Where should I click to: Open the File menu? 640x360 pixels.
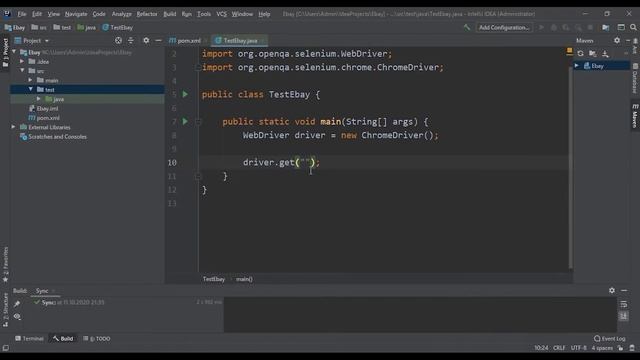[x=22, y=14]
